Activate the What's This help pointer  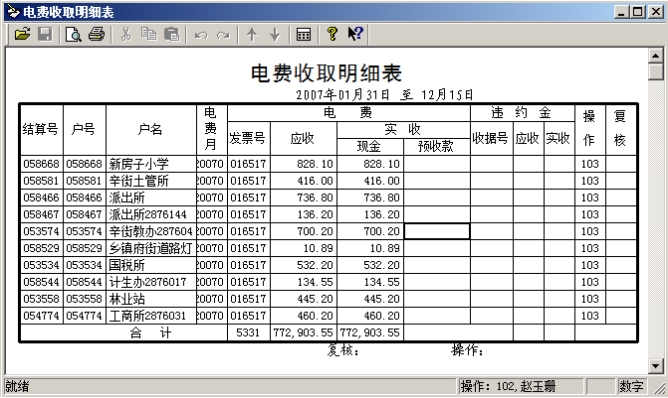[355, 34]
